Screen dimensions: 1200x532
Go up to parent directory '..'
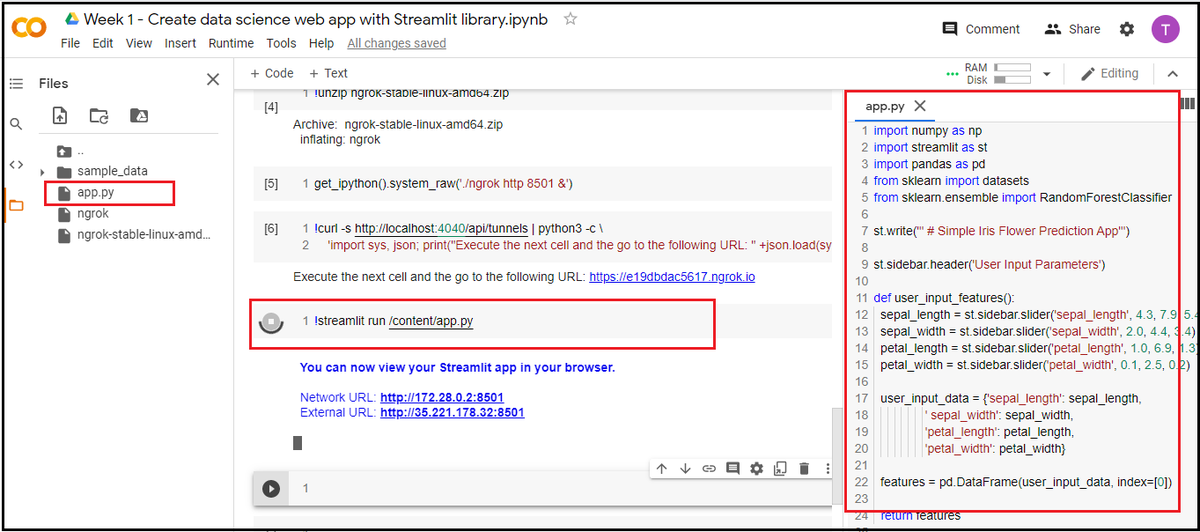tap(68, 152)
